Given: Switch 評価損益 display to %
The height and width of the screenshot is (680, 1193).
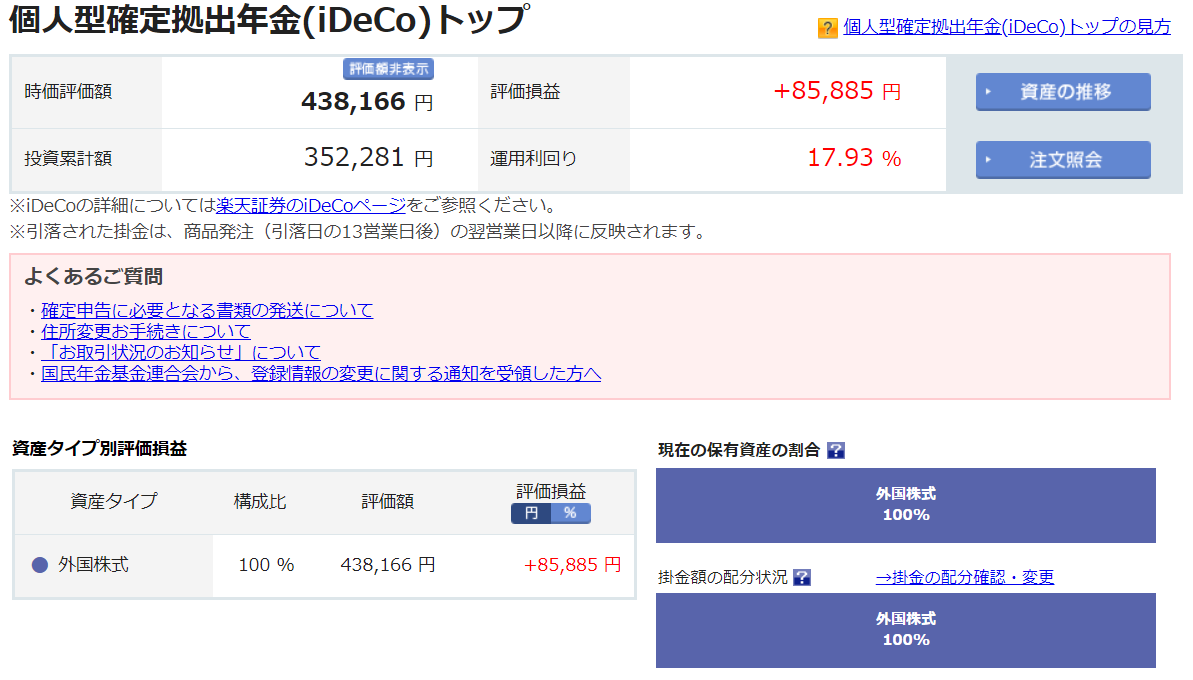Looking at the screenshot, I should pyautogui.click(x=571, y=513).
